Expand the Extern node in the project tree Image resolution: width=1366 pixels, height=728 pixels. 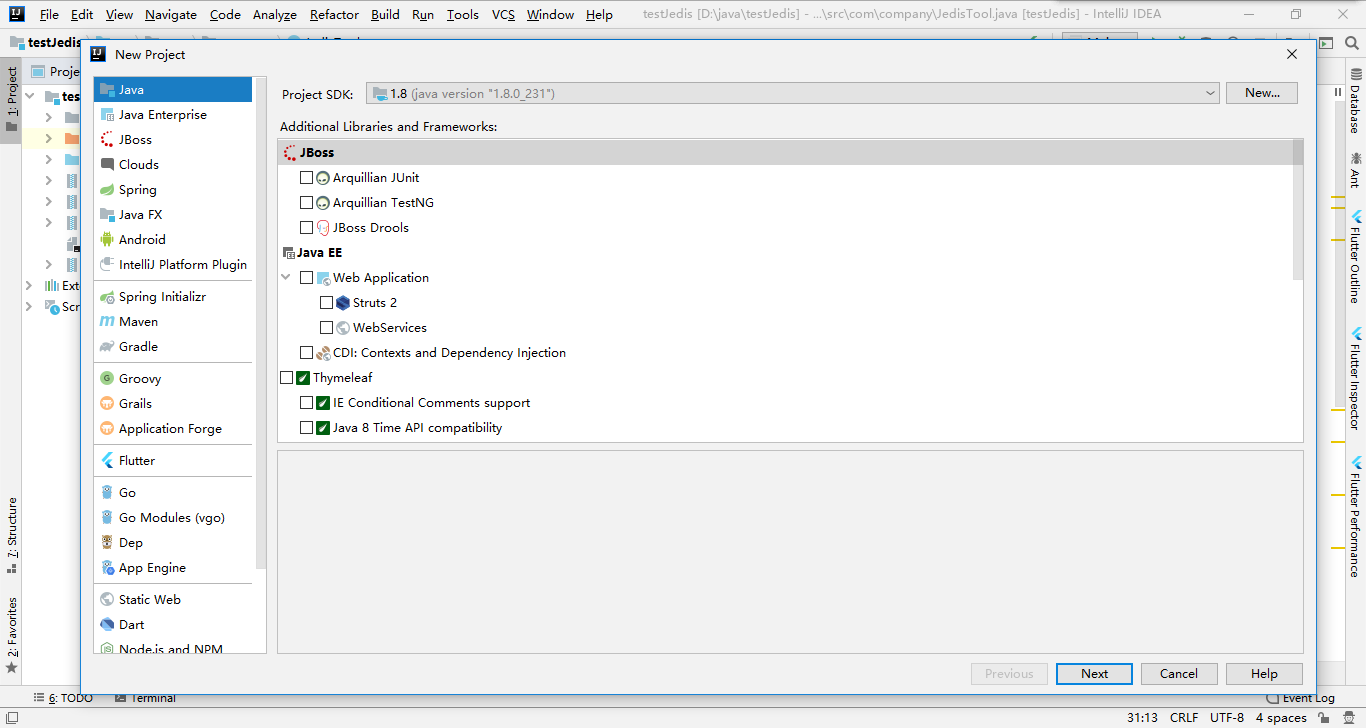(28, 285)
